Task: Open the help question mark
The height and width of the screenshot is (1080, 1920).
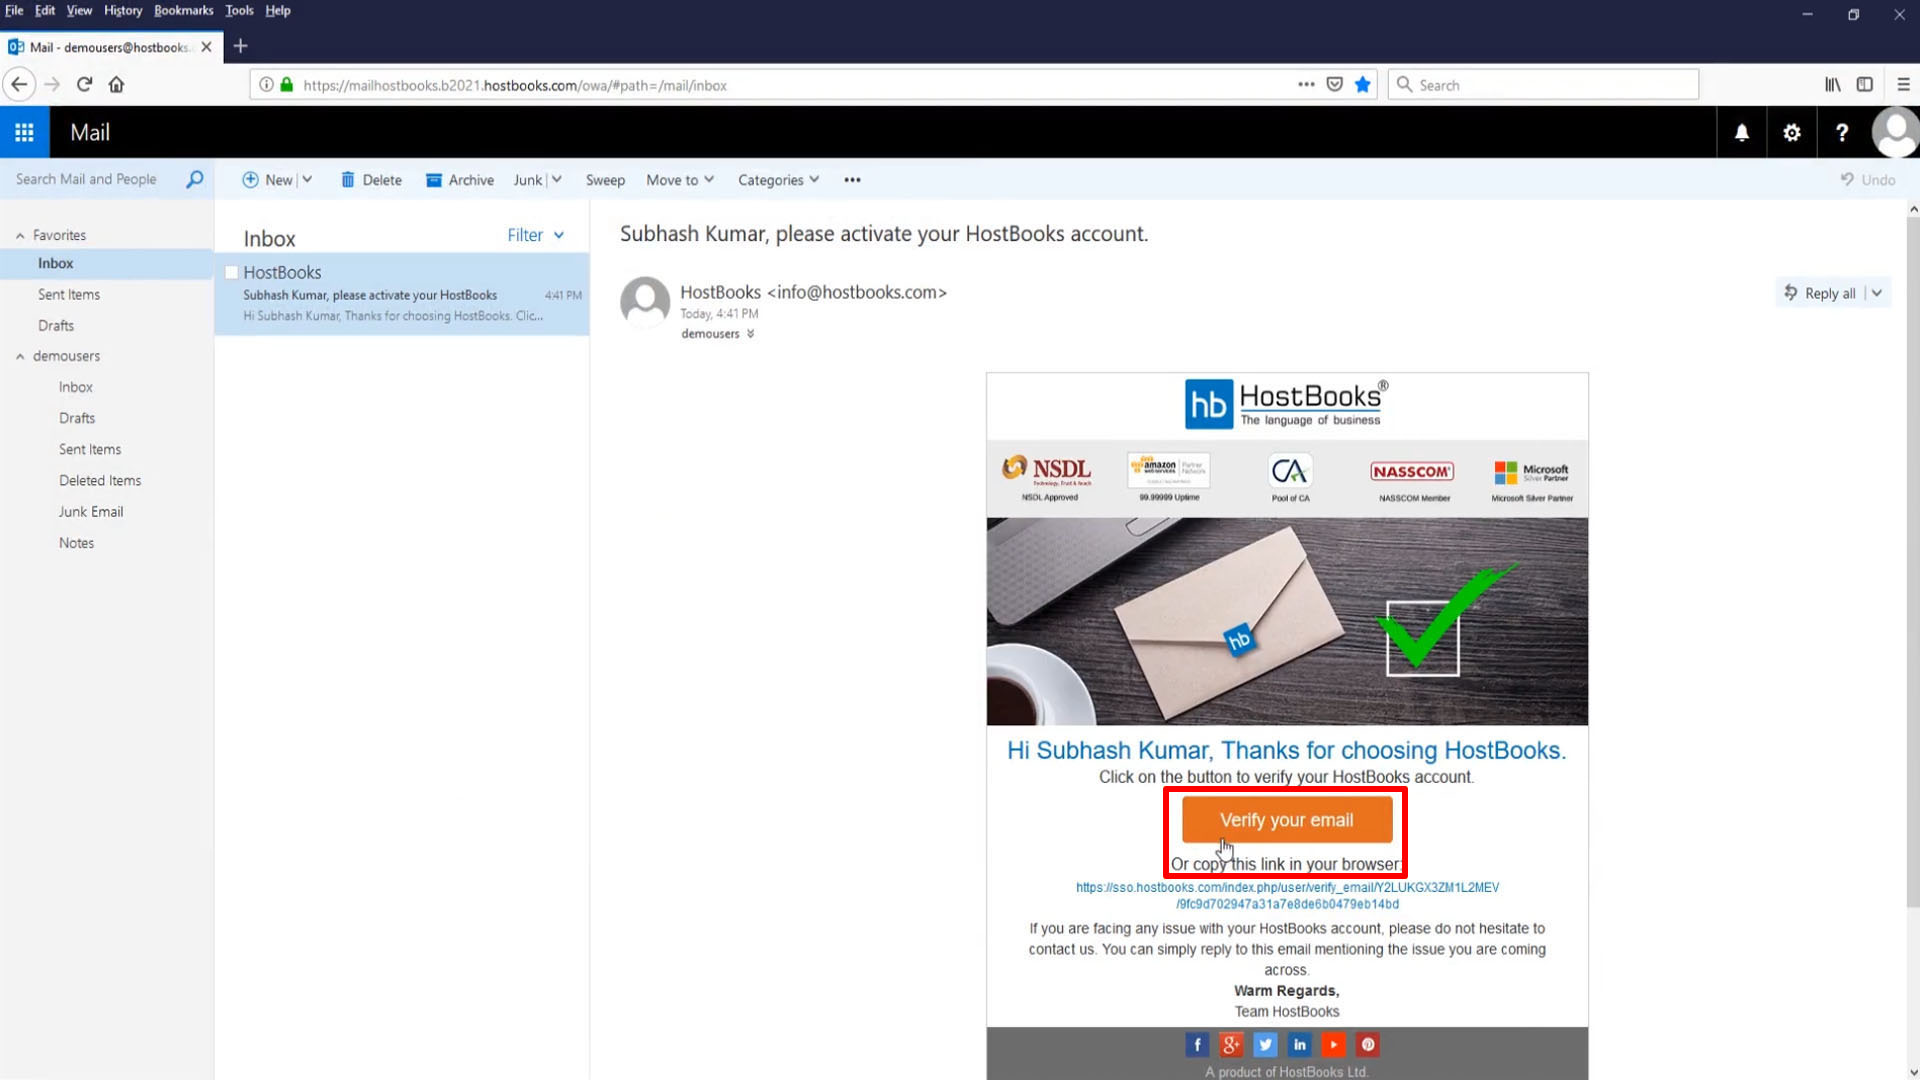Action: 1842,132
